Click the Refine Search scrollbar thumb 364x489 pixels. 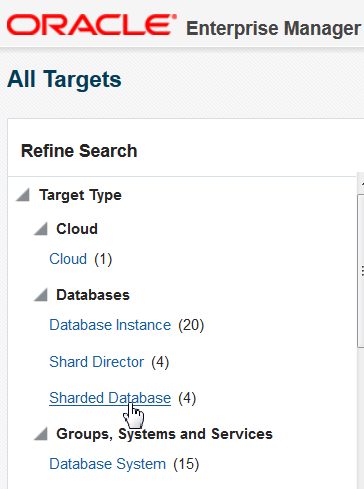point(361,271)
